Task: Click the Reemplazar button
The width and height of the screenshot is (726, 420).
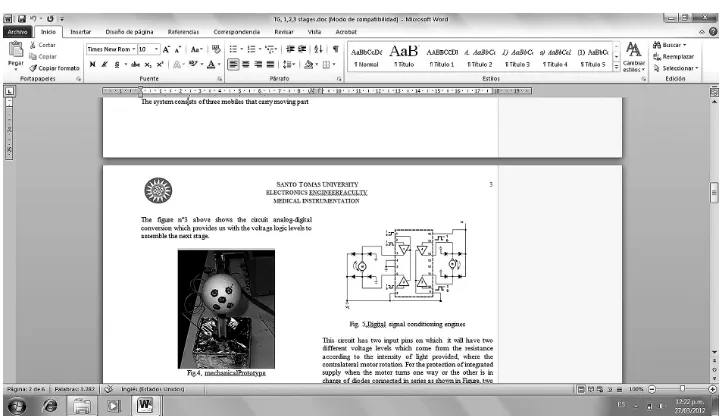Action: [674, 56]
